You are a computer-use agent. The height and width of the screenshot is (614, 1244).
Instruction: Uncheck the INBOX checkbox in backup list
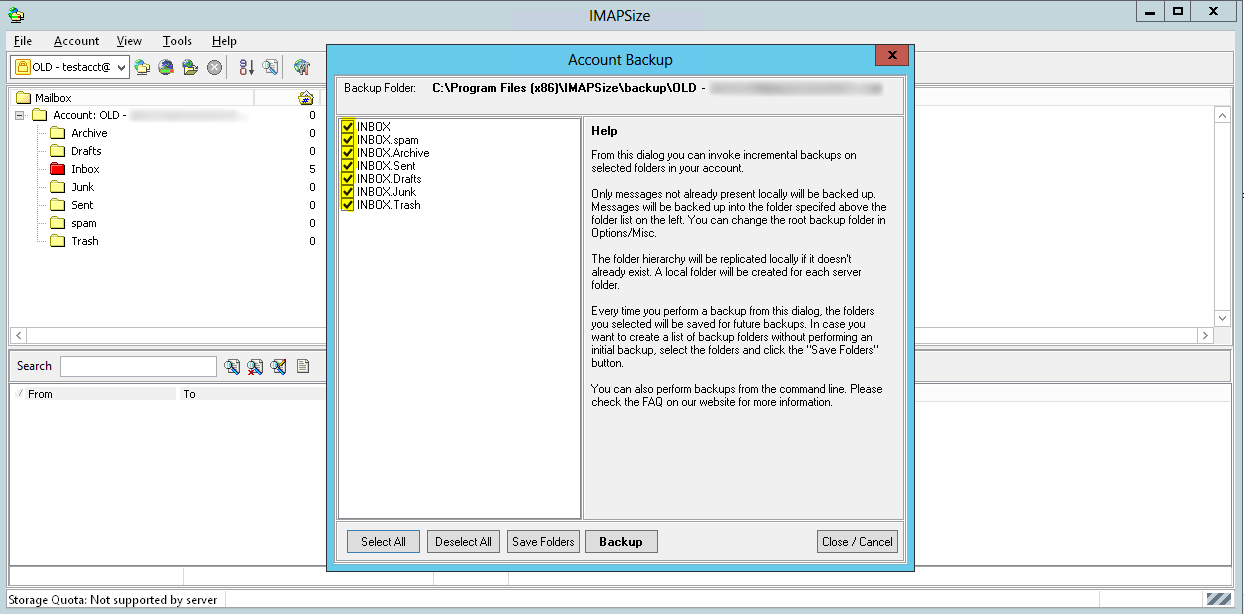(x=348, y=127)
